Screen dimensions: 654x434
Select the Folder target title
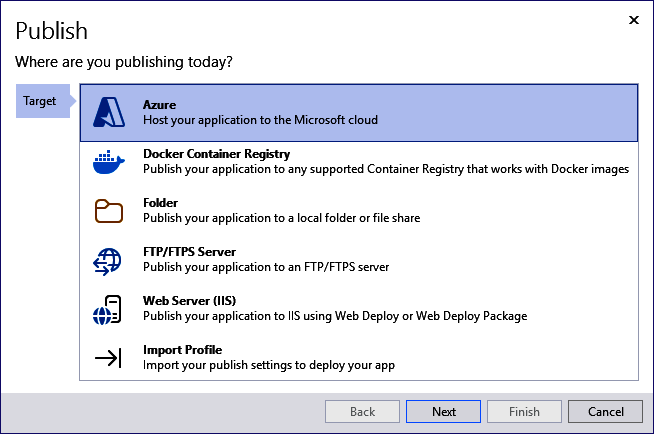click(x=160, y=203)
